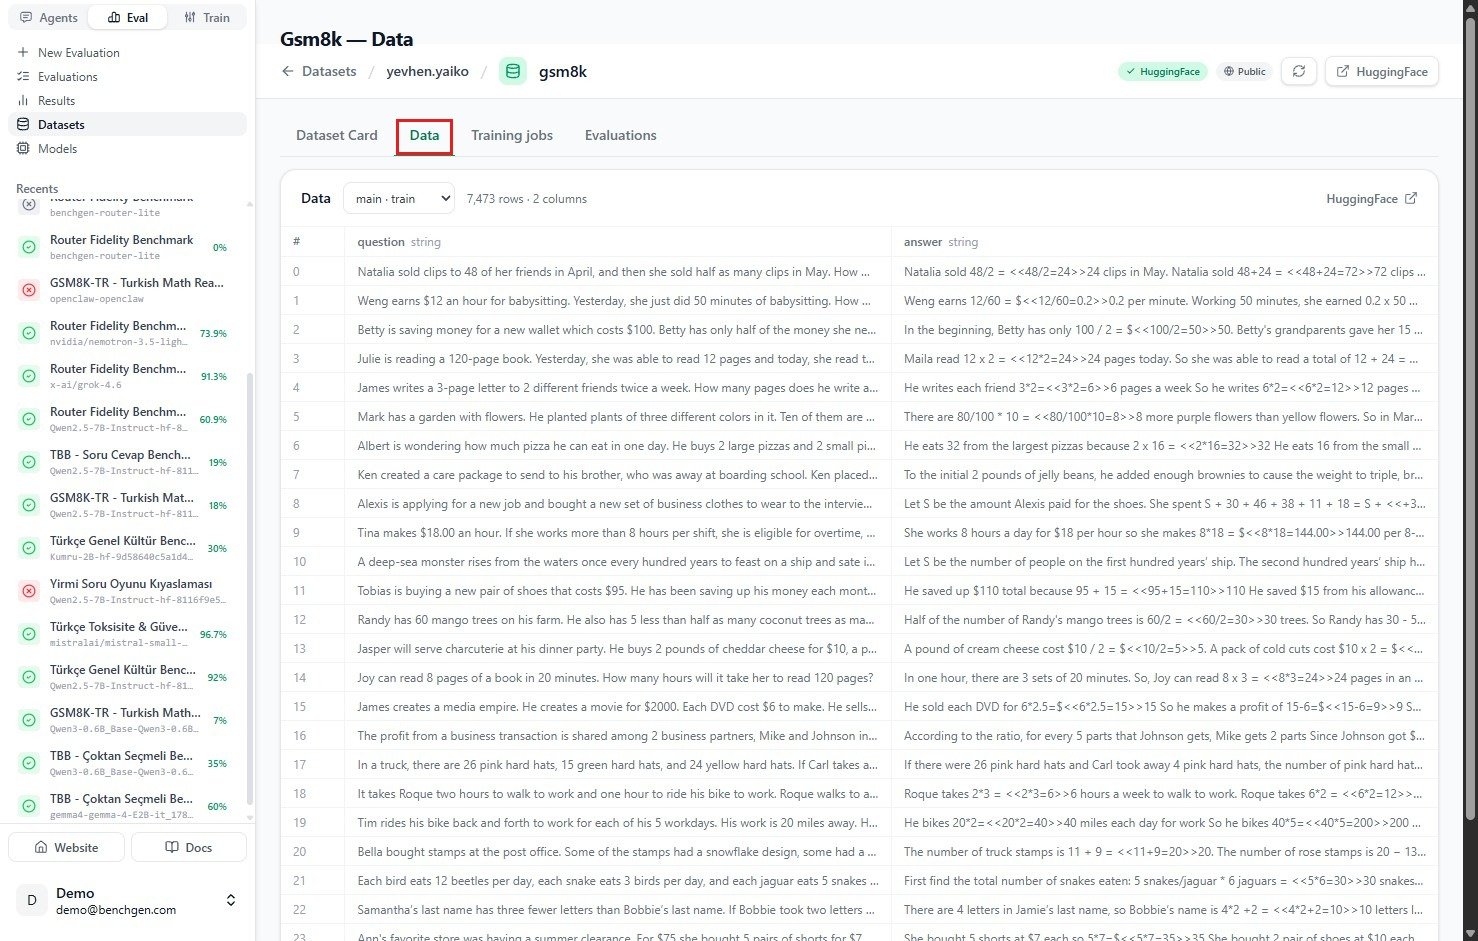
Task: Click the Datasets breadcrumb link
Action: 329,72
